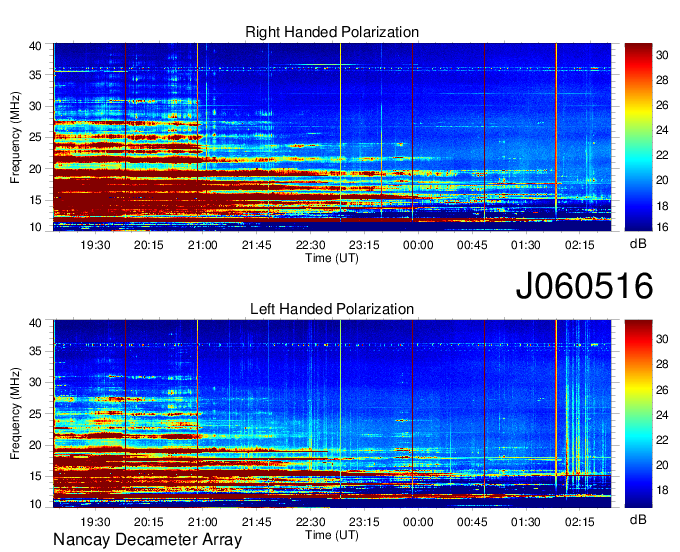Click the "24" value on the upper dB color scale
This screenshot has height=552, width=680.
pyautogui.click(x=662, y=130)
